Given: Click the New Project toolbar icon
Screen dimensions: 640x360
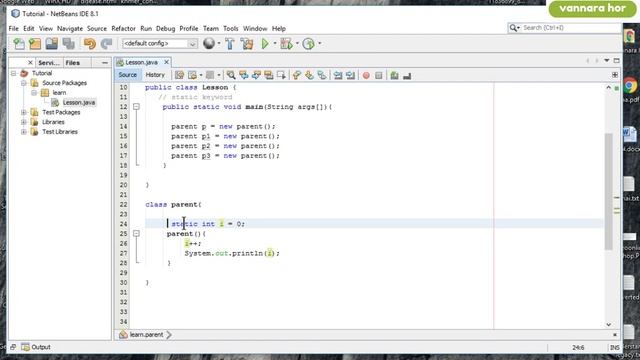Looking at the screenshot, I should 35,44.
